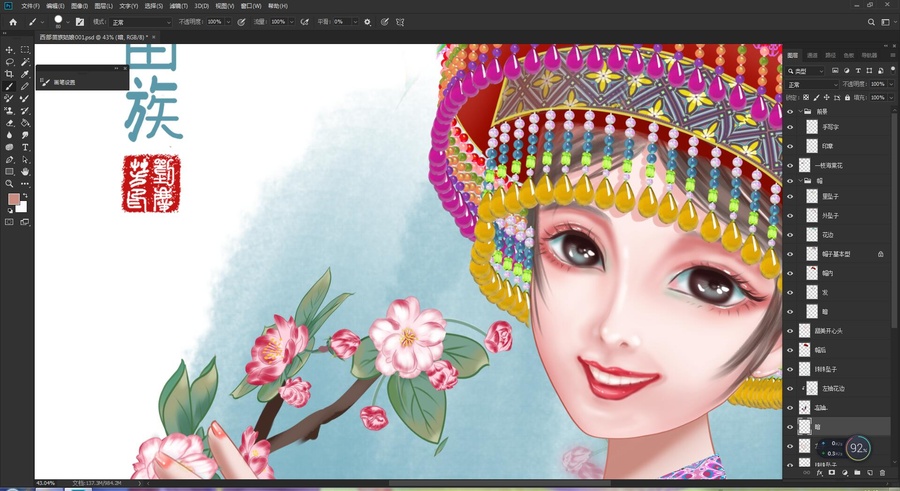Open brush settings panel icon in options bar
Viewport: 900px width, 491px height.
click(80, 22)
